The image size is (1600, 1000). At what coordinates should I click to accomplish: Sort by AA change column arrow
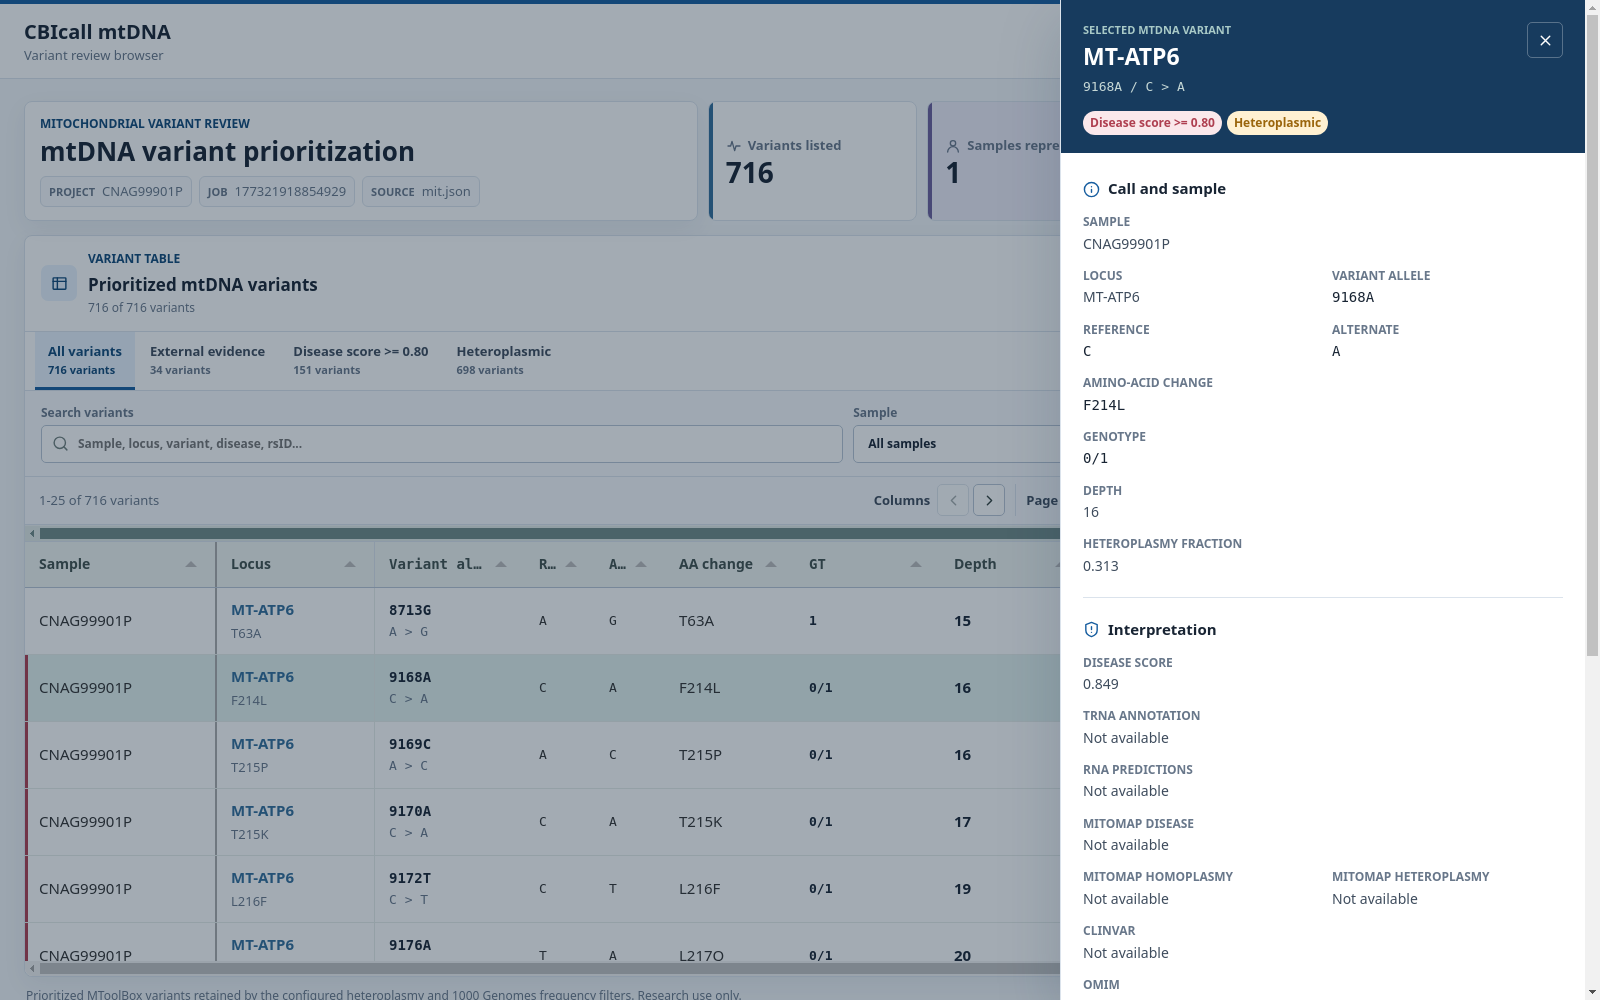(771, 564)
